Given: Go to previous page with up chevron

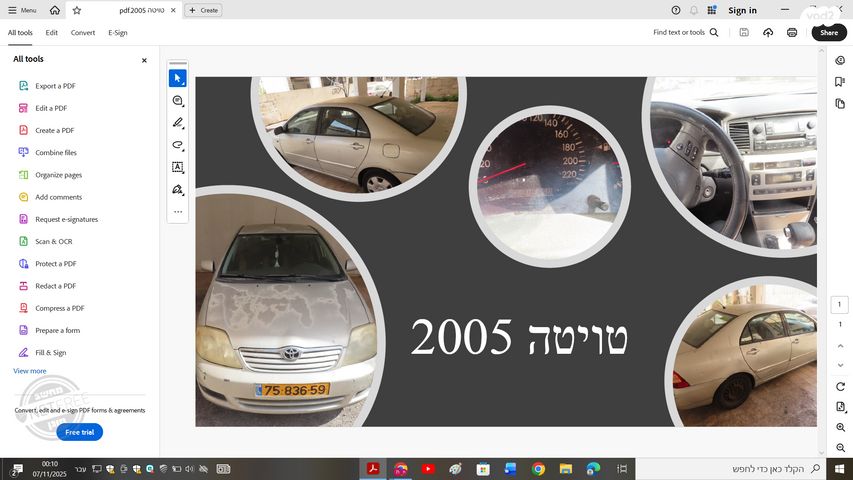Looking at the screenshot, I should 840,346.
